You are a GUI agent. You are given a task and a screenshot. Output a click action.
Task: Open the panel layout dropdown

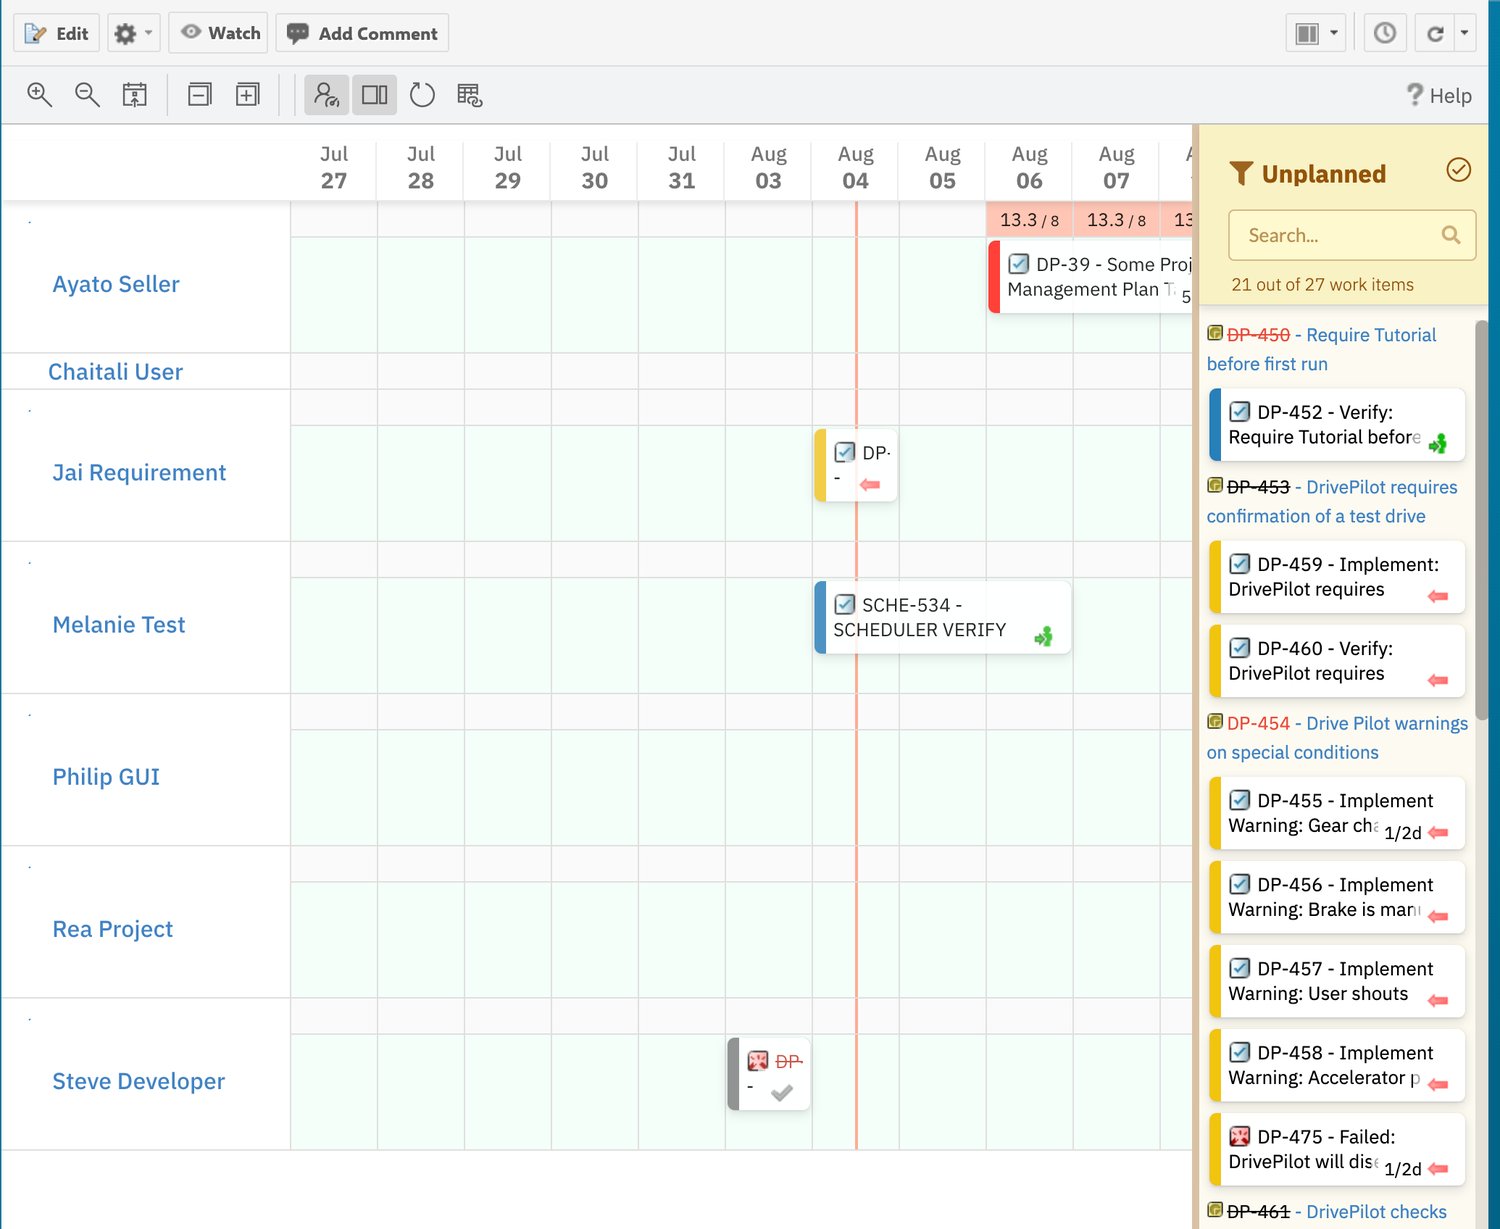(1315, 33)
